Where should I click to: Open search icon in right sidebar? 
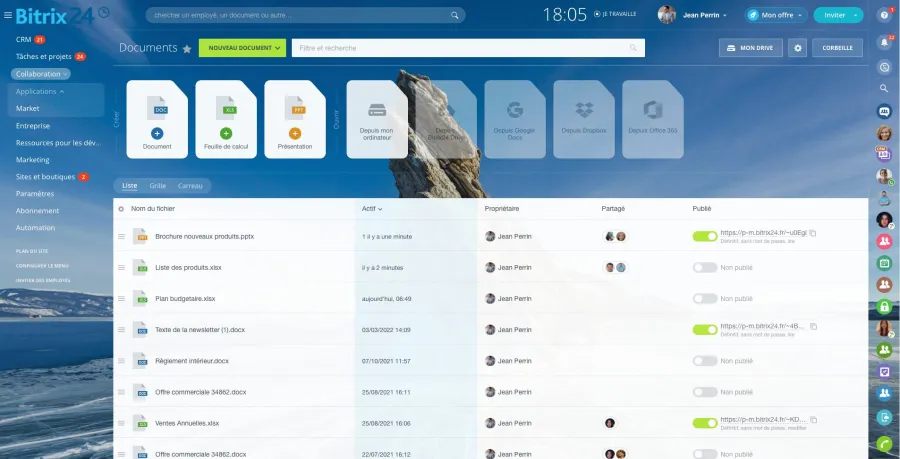coord(884,88)
